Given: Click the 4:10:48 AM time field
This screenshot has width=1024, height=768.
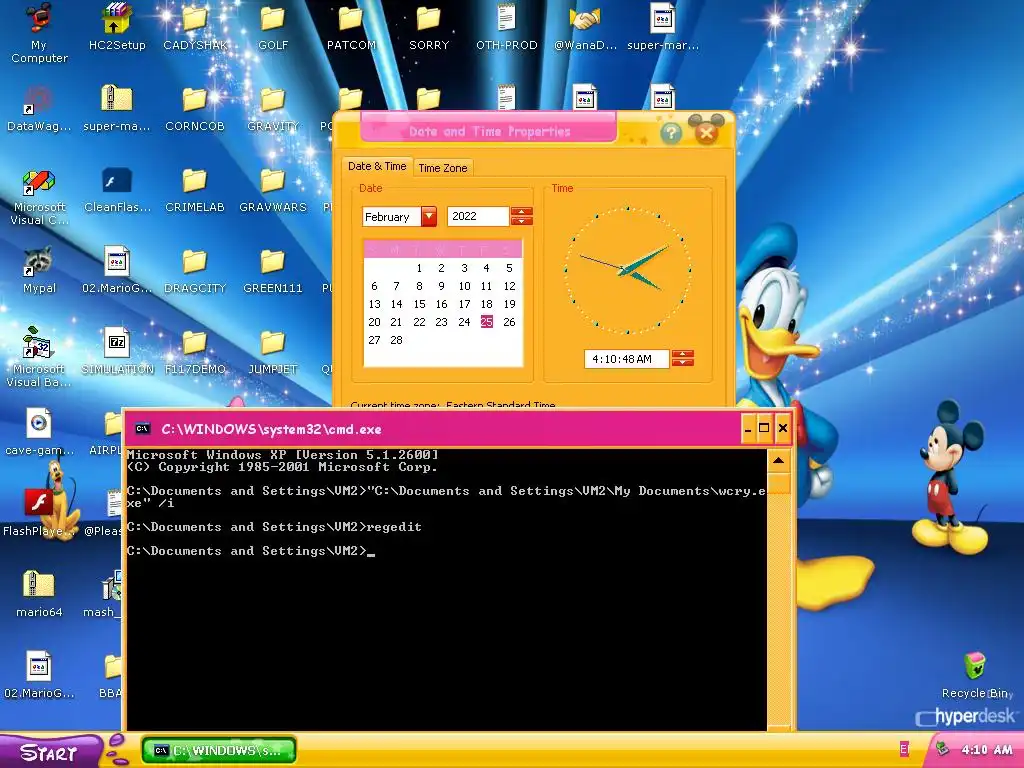Looking at the screenshot, I should 626,359.
